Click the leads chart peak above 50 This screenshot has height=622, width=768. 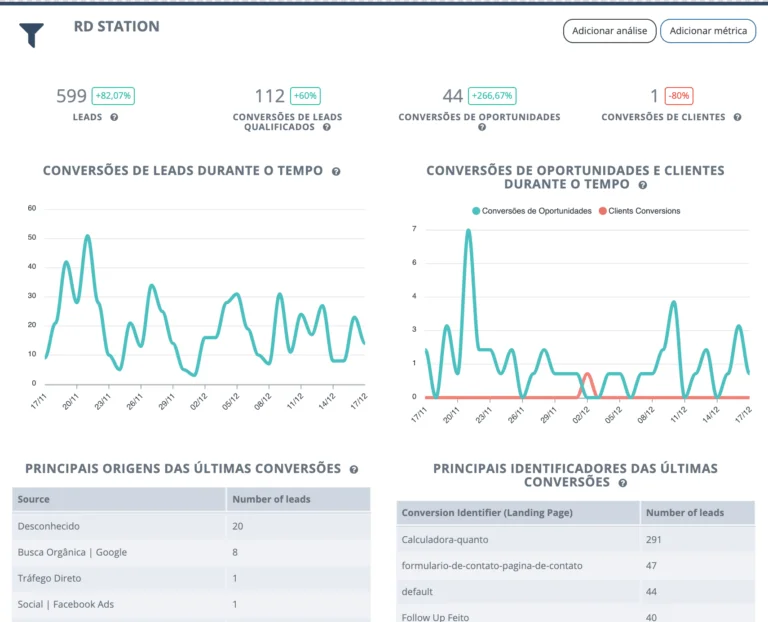[87, 238]
